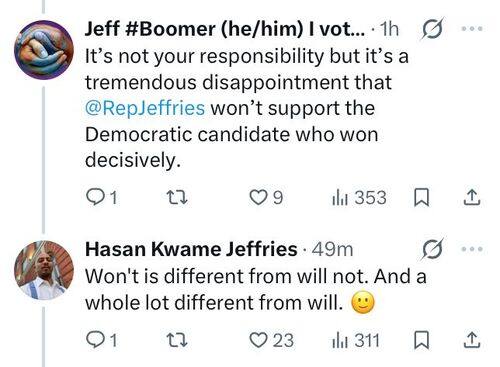Share Jeff #Boomer's tweet
Viewport: 500px width, 367px height.
tap(472, 197)
